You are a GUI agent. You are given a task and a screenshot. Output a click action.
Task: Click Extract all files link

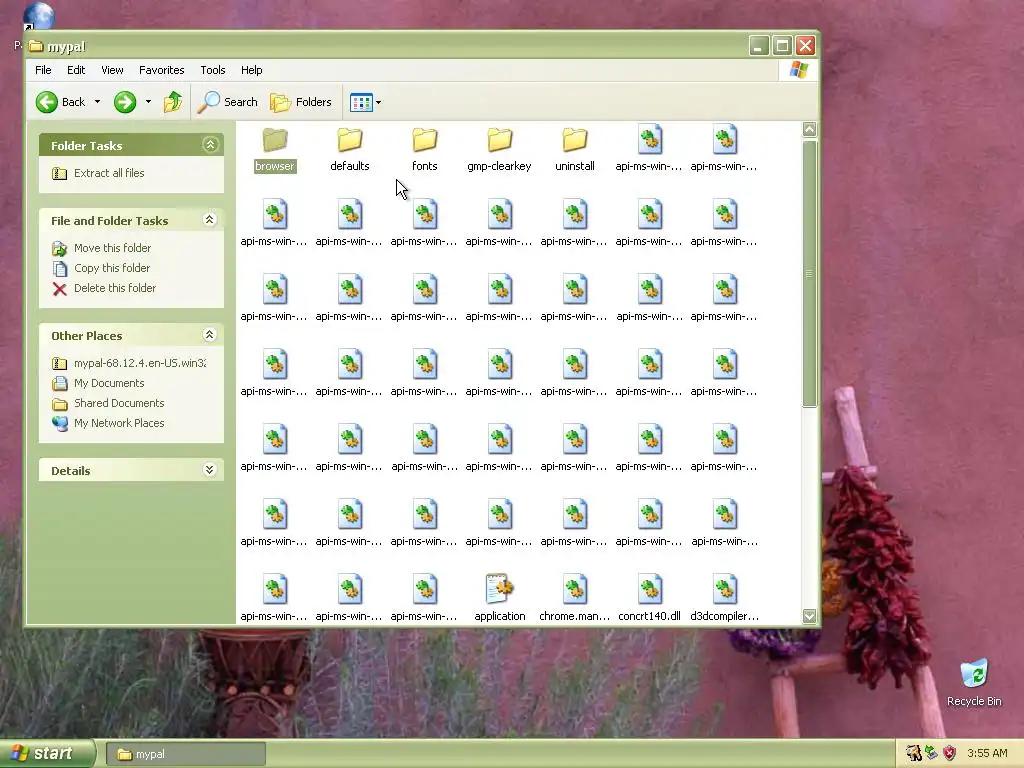pos(109,173)
